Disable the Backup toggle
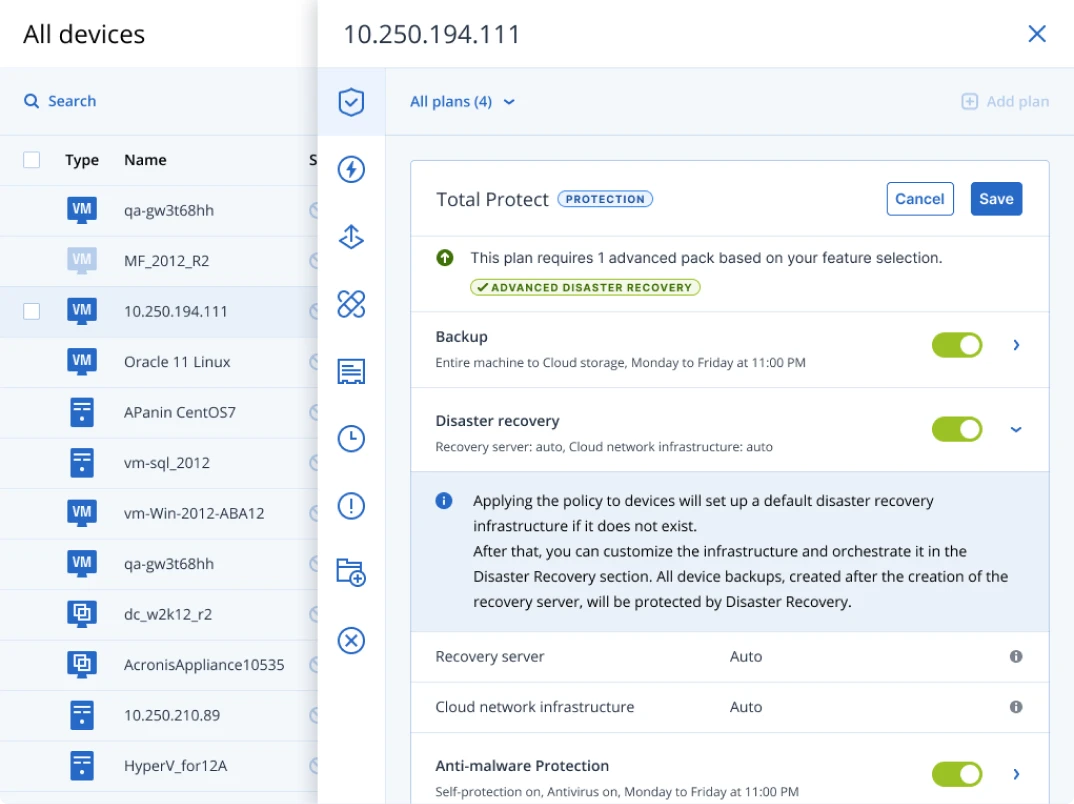 pos(957,344)
